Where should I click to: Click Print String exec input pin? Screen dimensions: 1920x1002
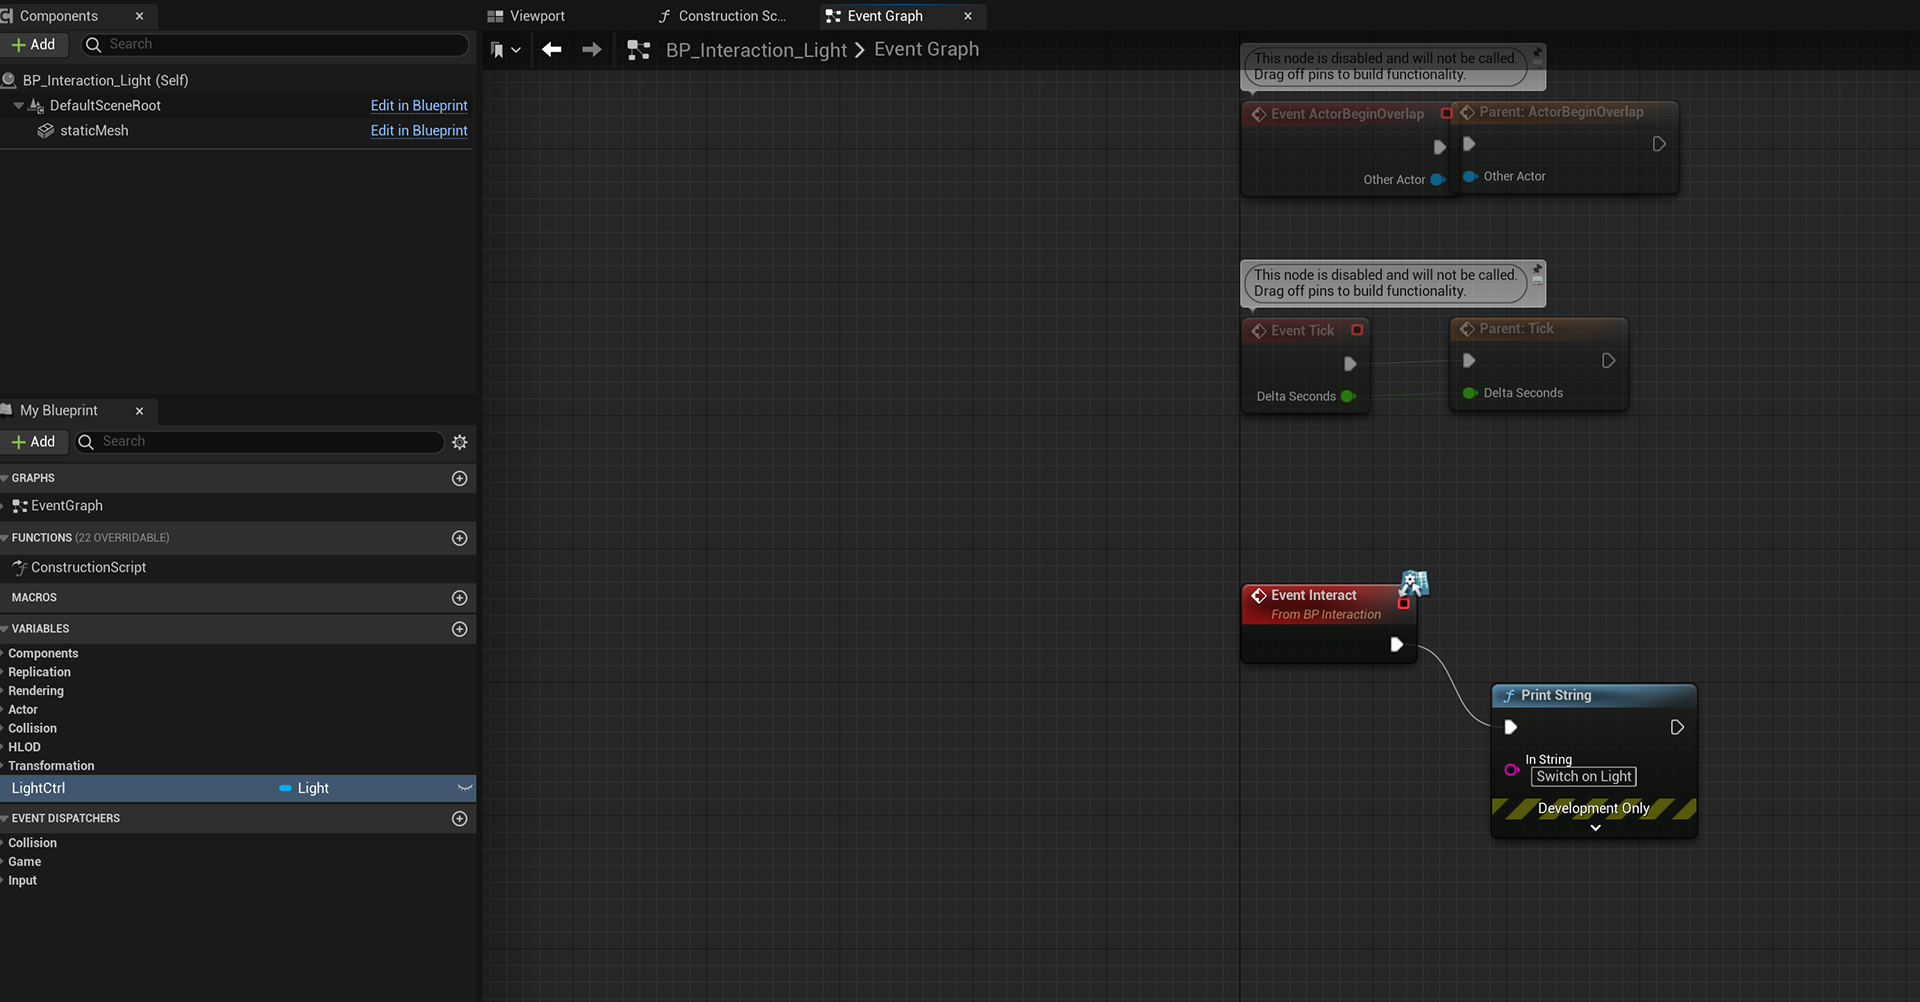(x=1511, y=728)
